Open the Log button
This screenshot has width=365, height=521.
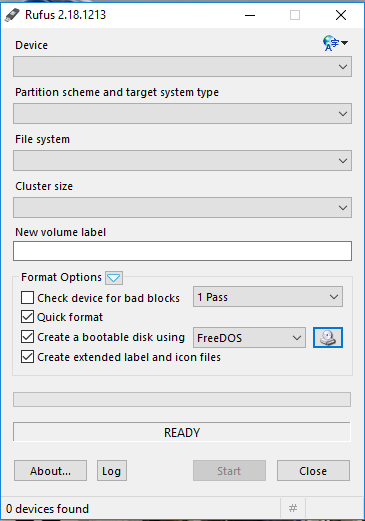pyautogui.click(x=112, y=471)
